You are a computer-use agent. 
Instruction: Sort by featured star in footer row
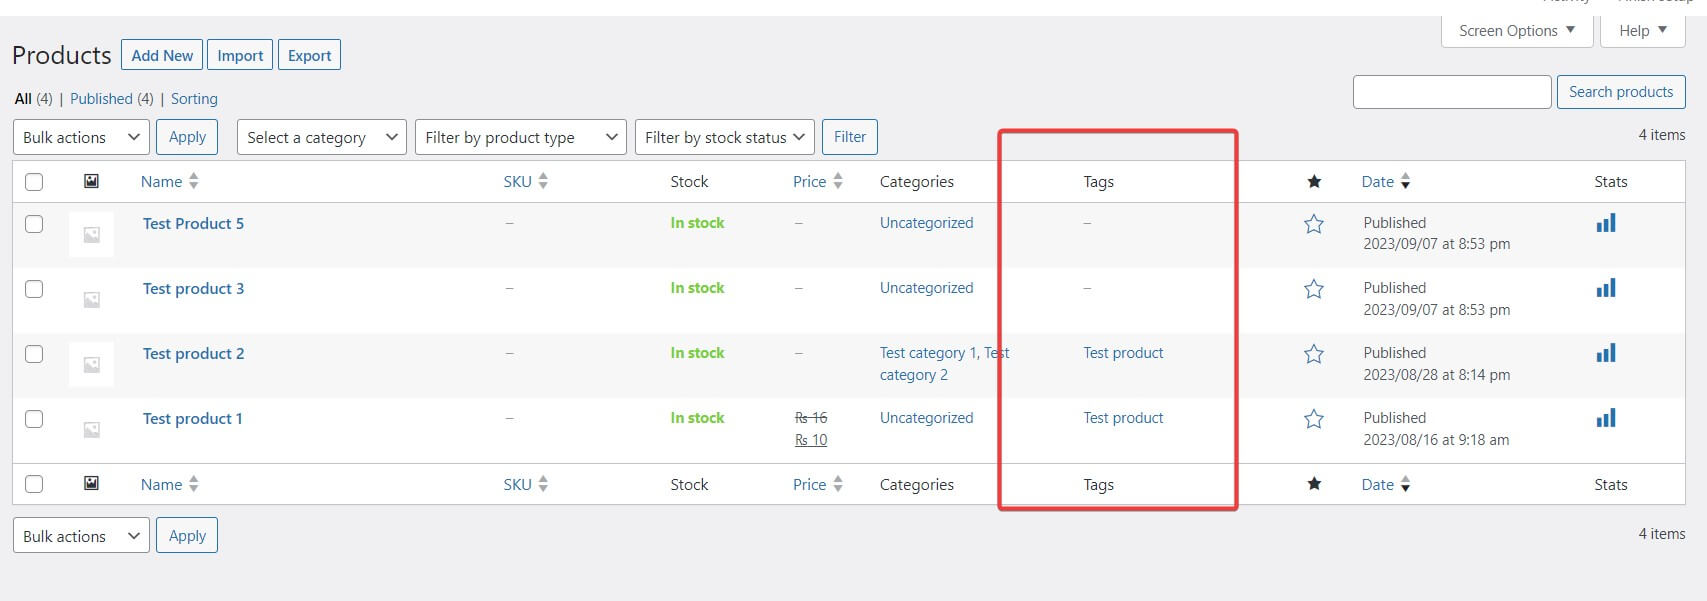pos(1314,484)
